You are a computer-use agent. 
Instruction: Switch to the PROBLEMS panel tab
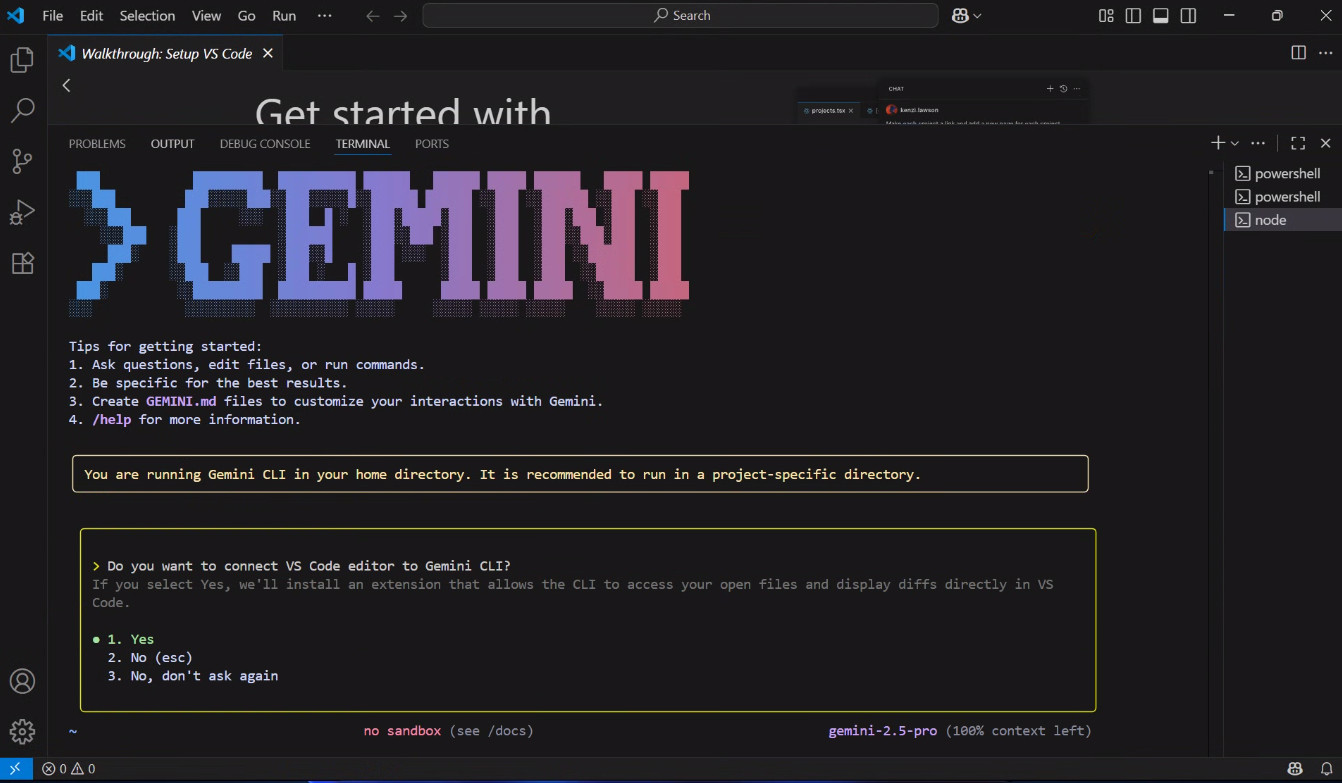[97, 144]
